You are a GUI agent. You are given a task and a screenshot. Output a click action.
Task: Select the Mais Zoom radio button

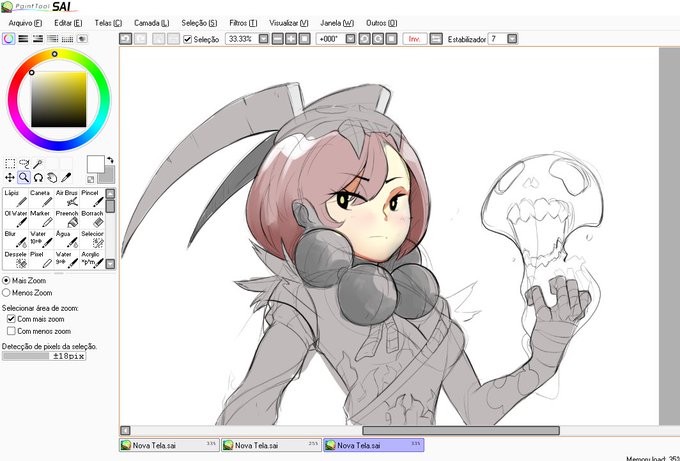click(x=6, y=281)
